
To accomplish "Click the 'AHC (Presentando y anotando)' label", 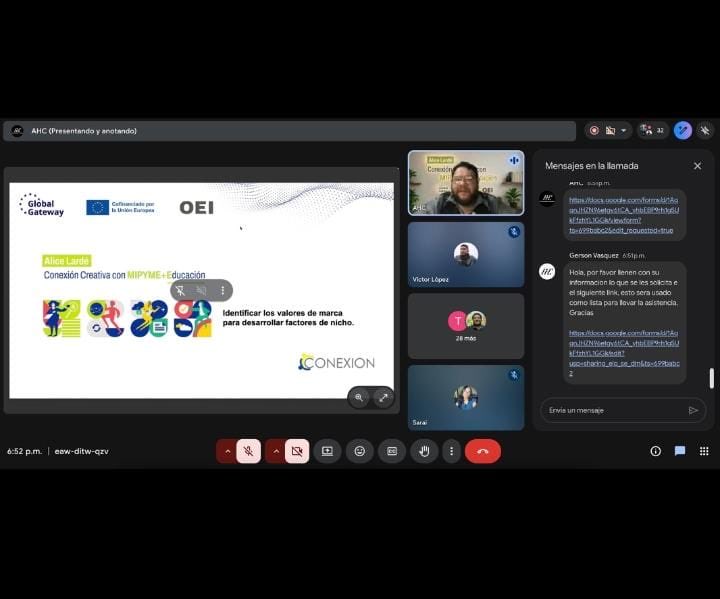I will (84, 131).
